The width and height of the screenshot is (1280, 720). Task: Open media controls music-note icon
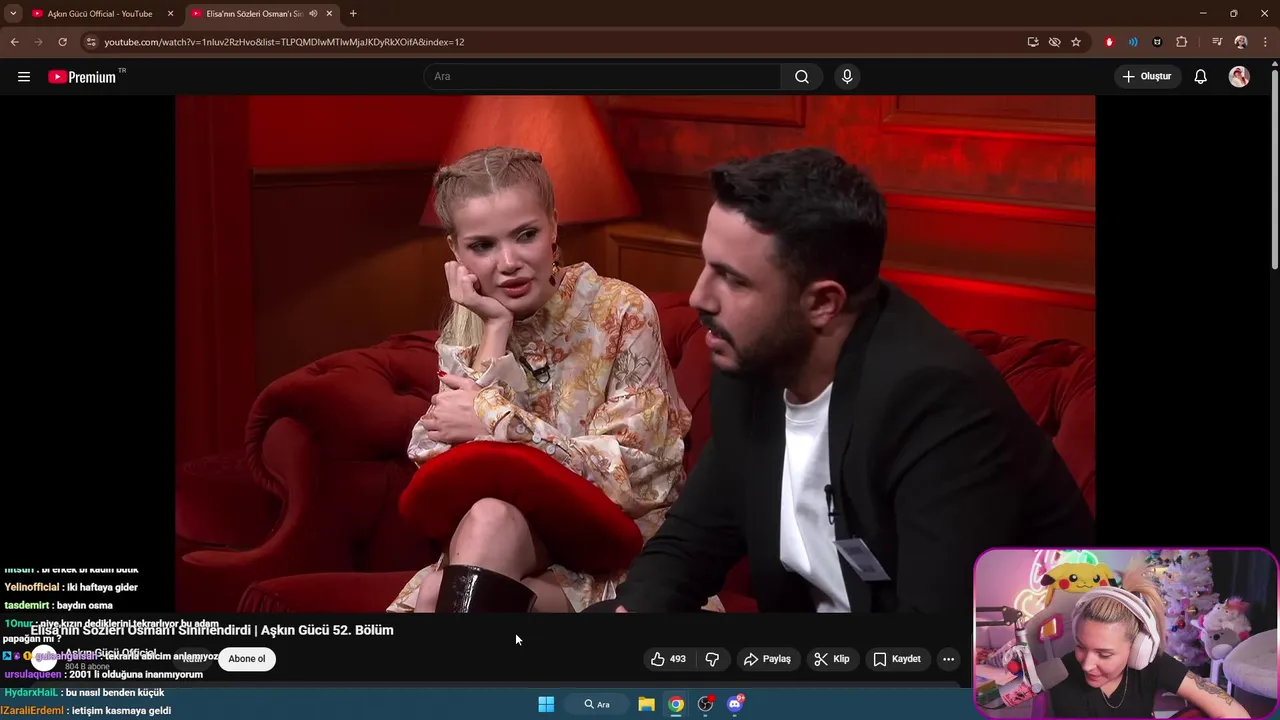click(x=1217, y=42)
